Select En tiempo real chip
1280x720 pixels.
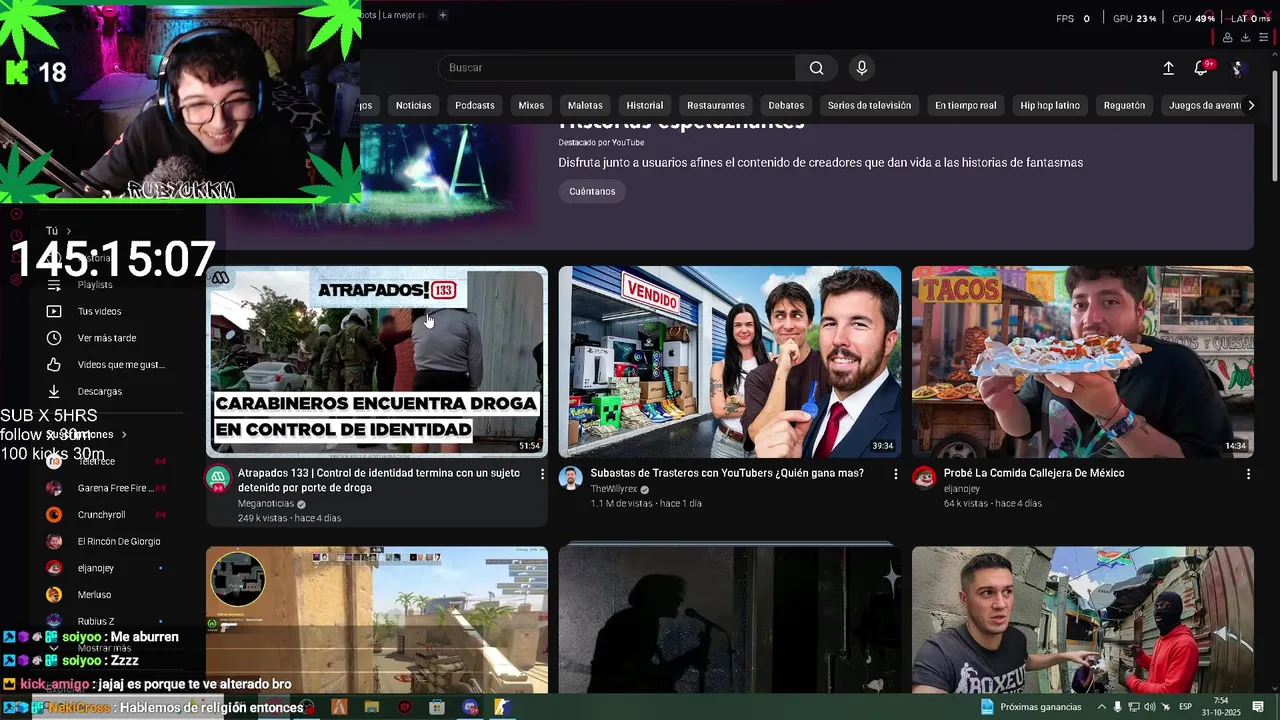(966, 105)
